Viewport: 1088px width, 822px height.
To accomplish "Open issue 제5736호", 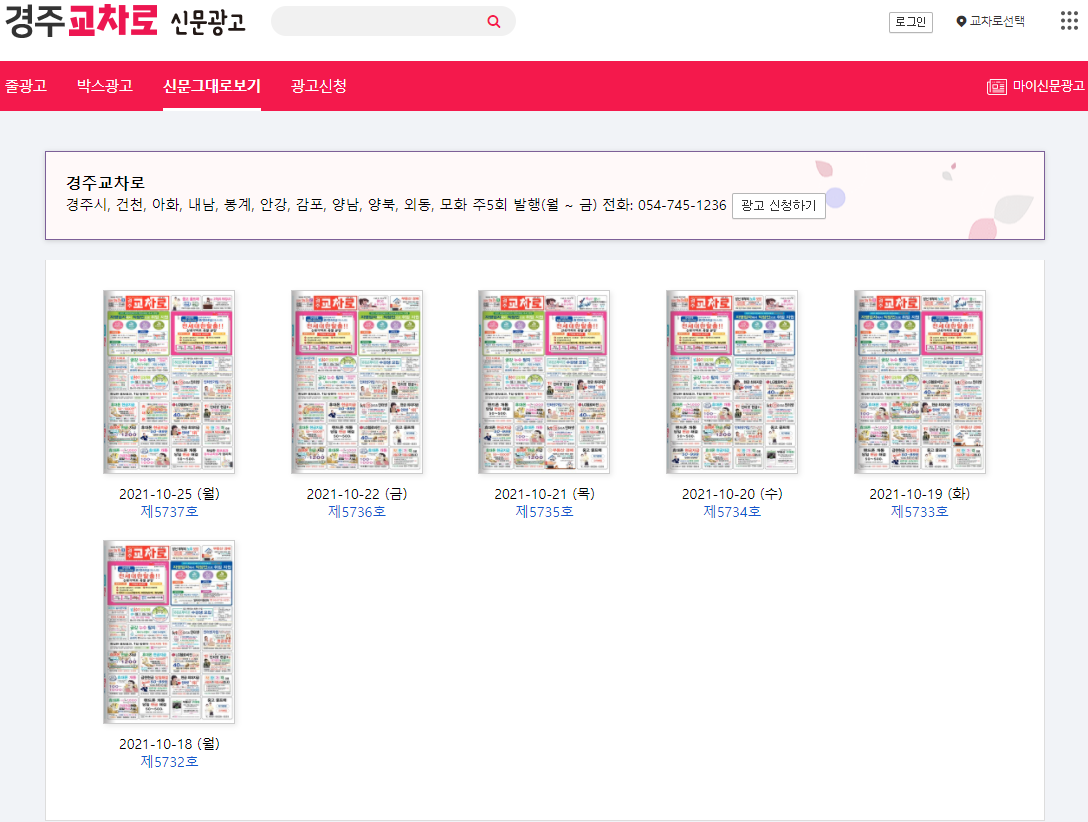I will pyautogui.click(x=357, y=510).
